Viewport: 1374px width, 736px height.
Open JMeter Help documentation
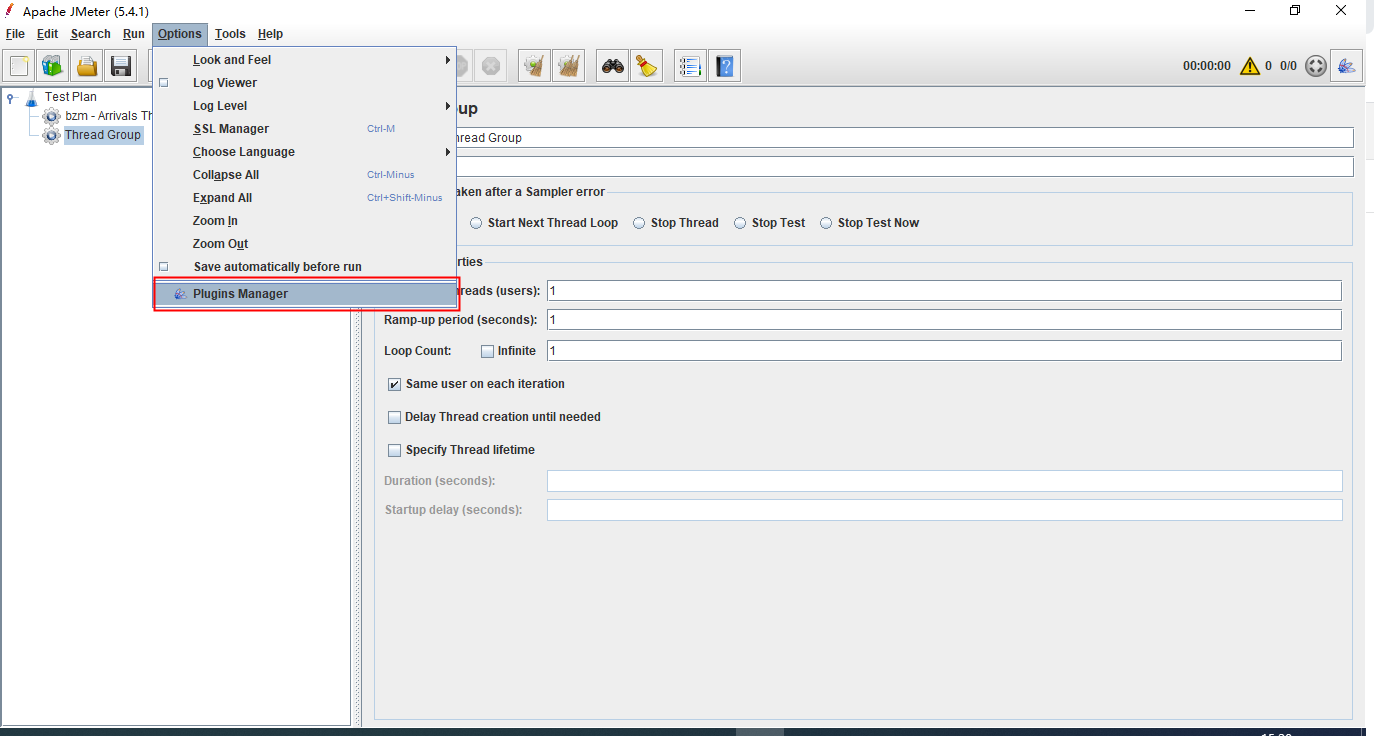(724, 65)
